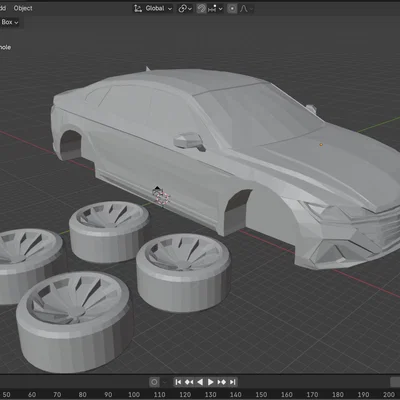
Task: Select the wheel nearest the 3D cursor
Action: (109, 232)
